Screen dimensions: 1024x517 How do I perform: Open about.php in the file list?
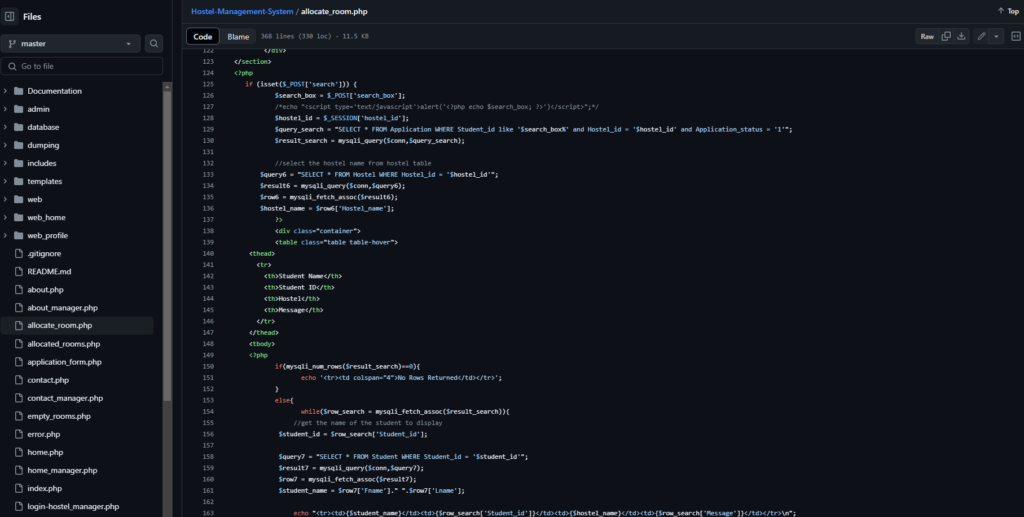point(45,290)
